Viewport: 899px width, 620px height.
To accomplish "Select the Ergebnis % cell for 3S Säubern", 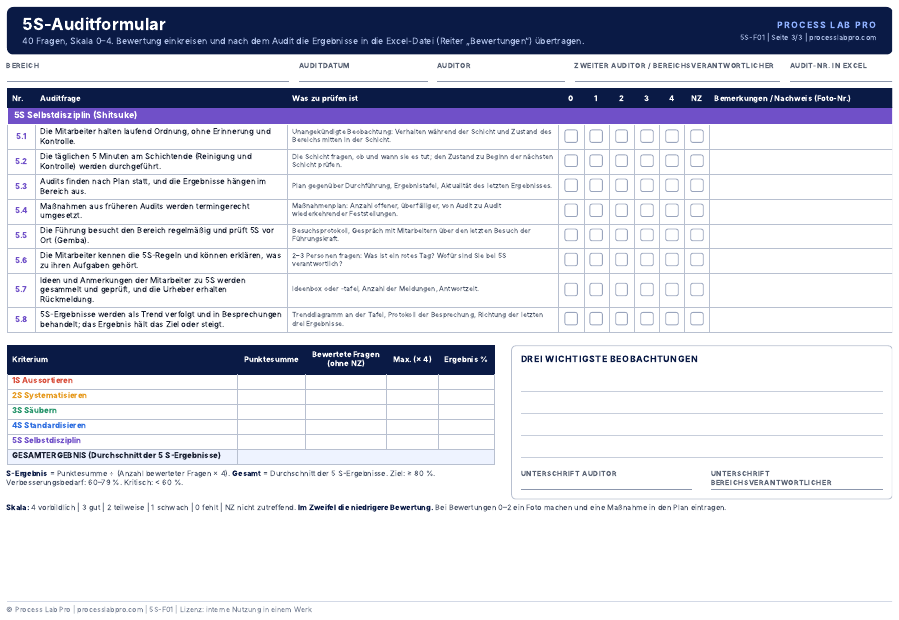I will tap(466, 411).
